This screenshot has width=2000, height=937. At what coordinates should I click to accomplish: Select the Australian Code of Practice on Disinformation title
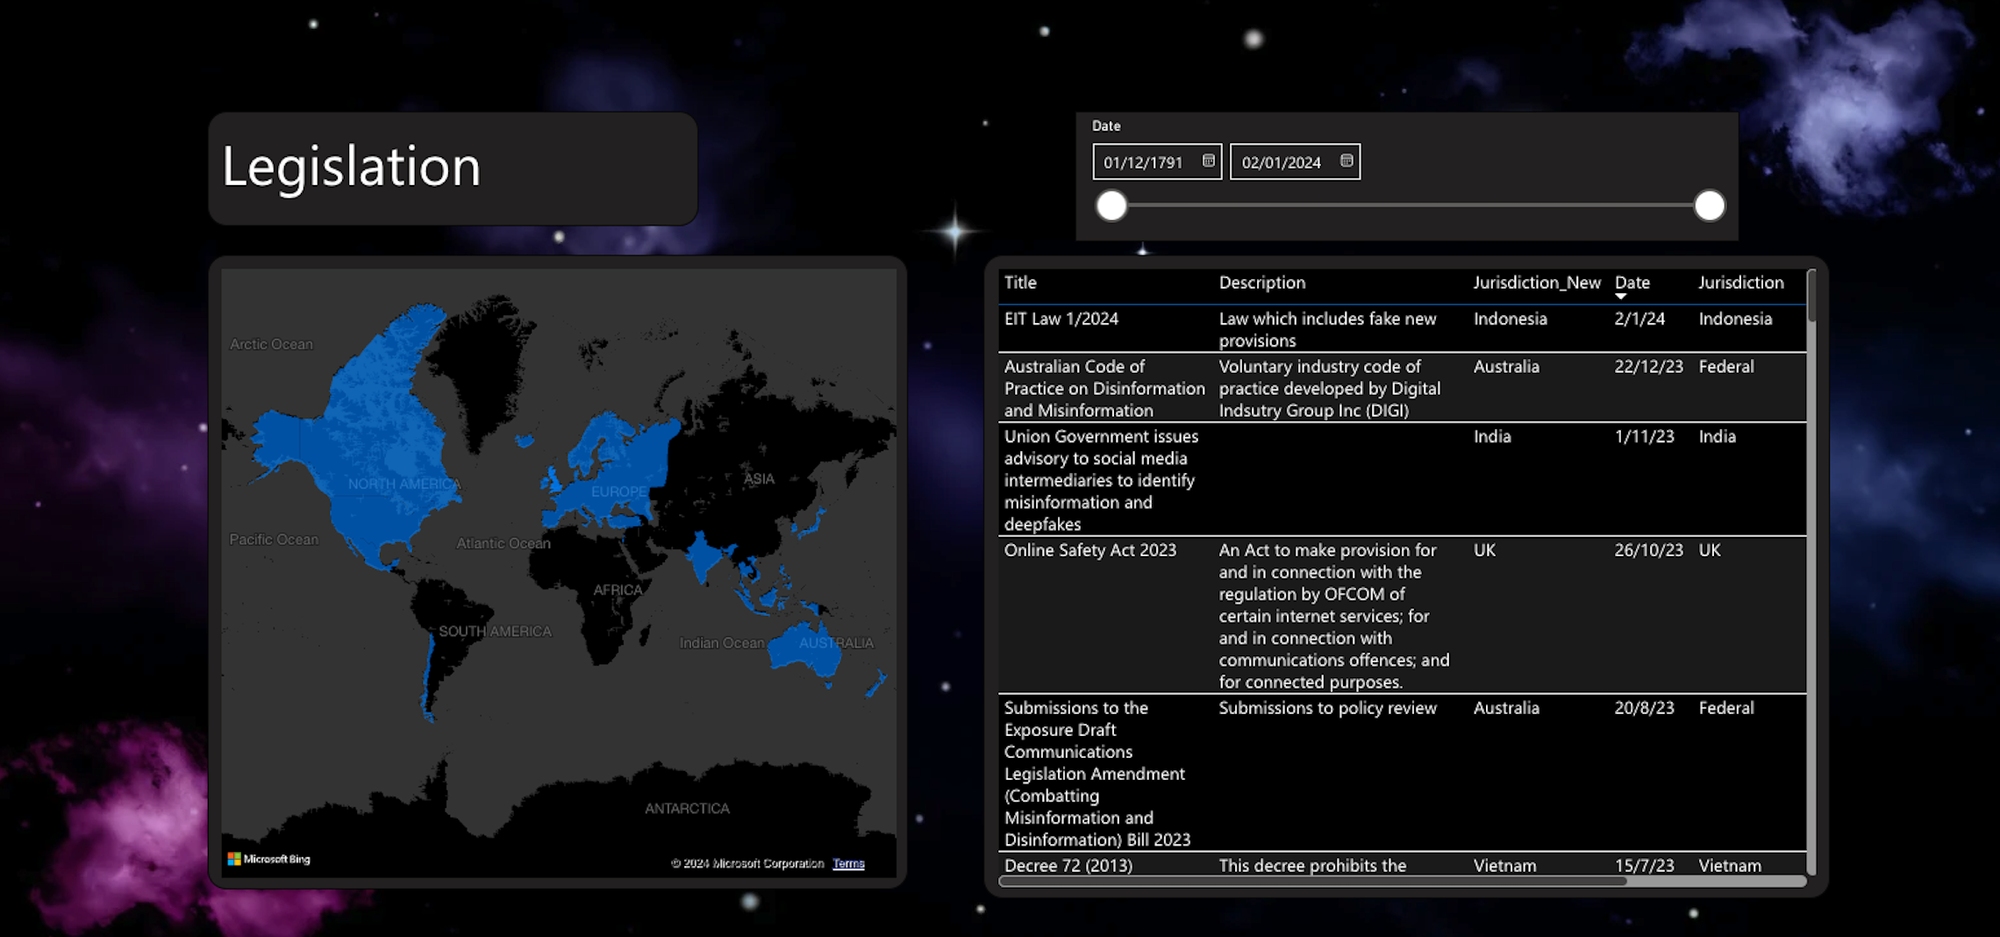coord(1104,389)
